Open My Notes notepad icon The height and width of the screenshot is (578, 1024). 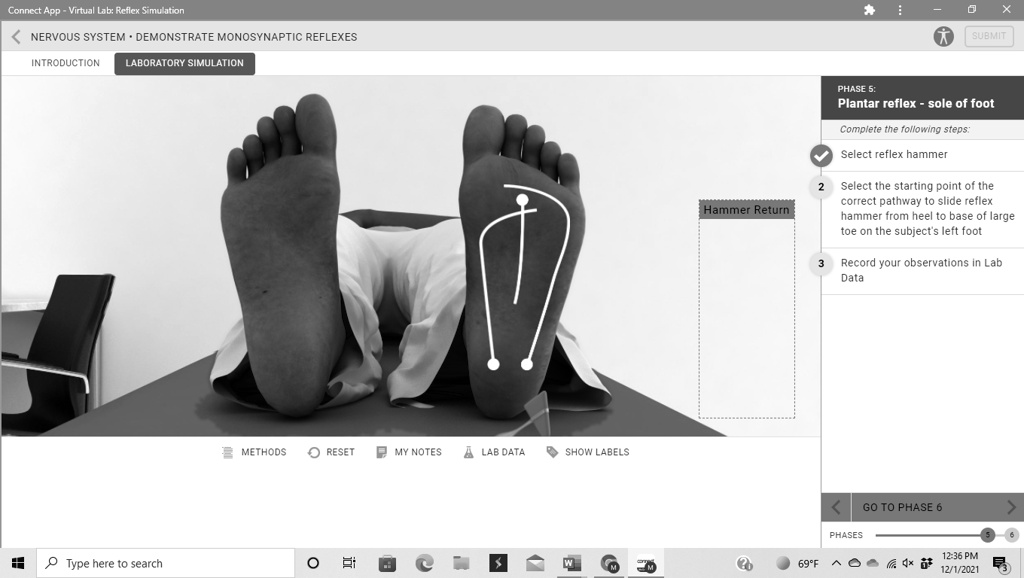[380, 452]
